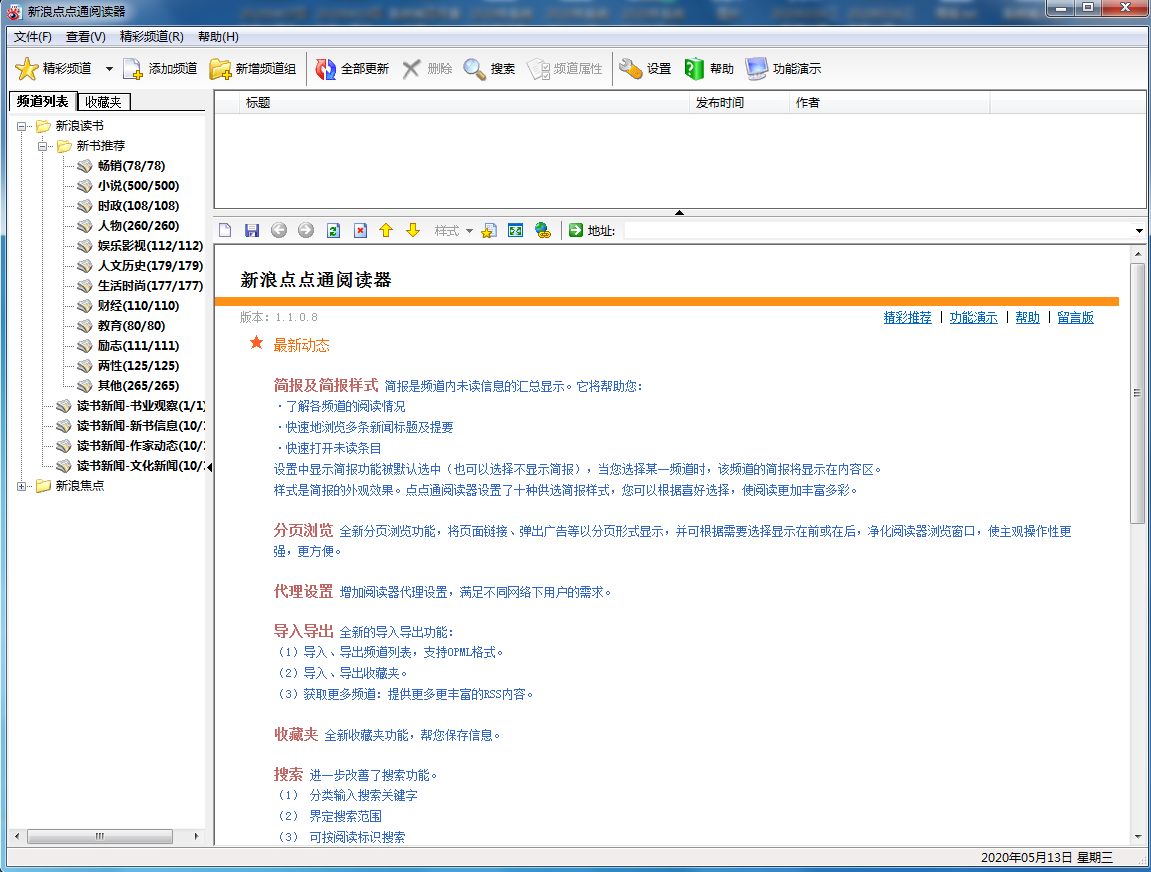Select 读书新闻-文化新闻 channel
Image resolution: width=1151 pixels, height=872 pixels.
[x=140, y=465]
